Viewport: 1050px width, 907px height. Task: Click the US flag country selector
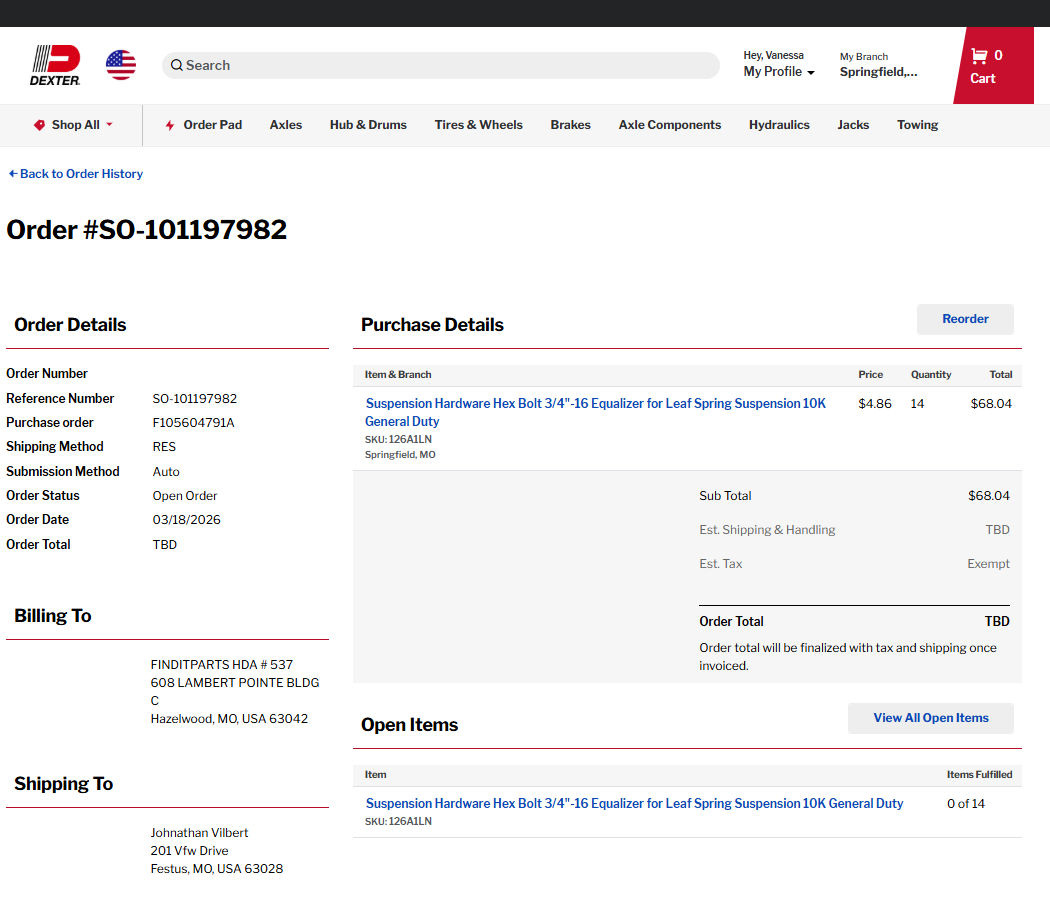click(121, 65)
